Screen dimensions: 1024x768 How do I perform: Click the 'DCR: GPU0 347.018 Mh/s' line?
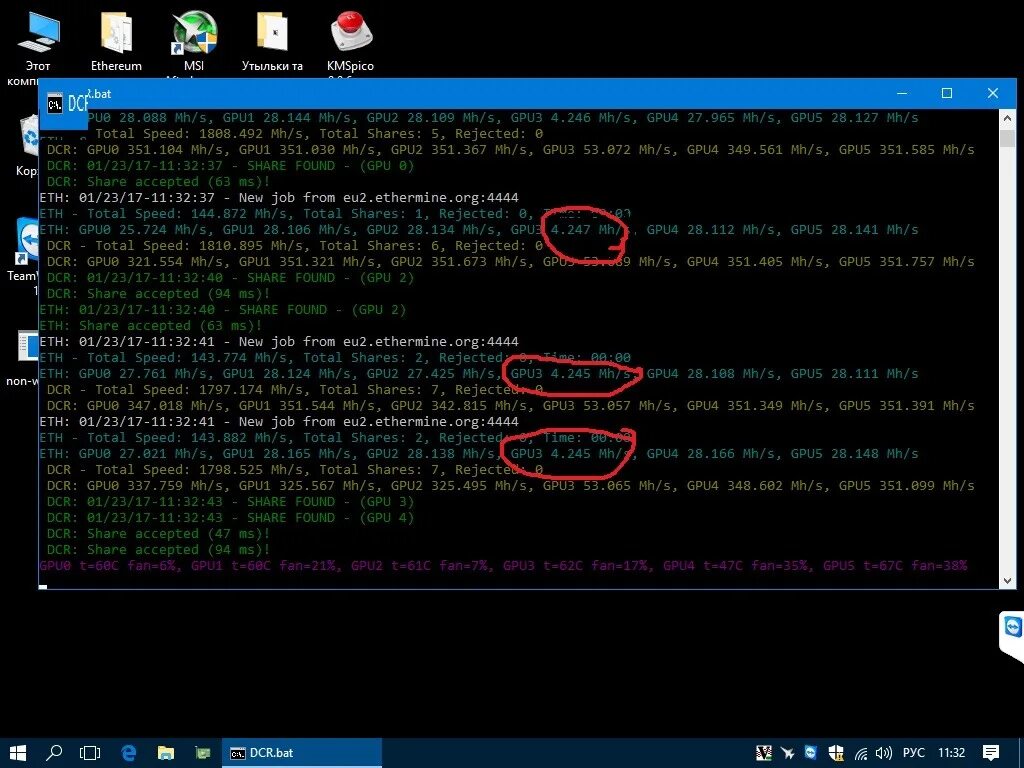[511, 406]
